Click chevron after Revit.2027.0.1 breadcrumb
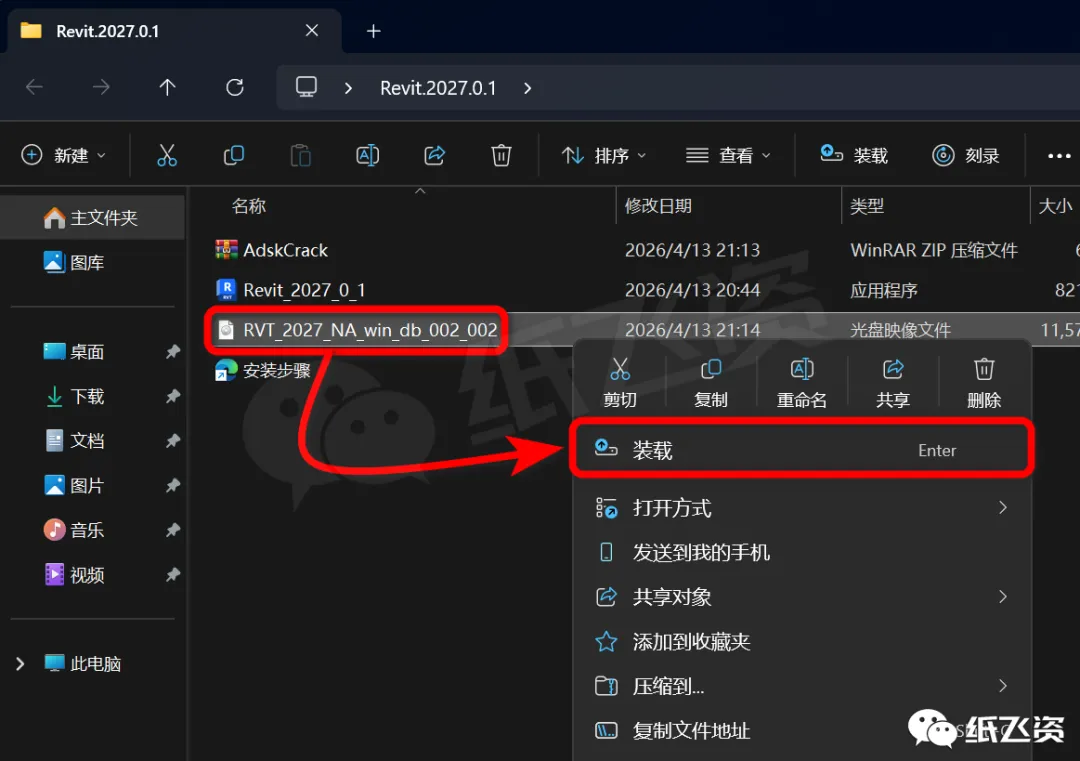Image resolution: width=1080 pixels, height=761 pixels. (527, 88)
